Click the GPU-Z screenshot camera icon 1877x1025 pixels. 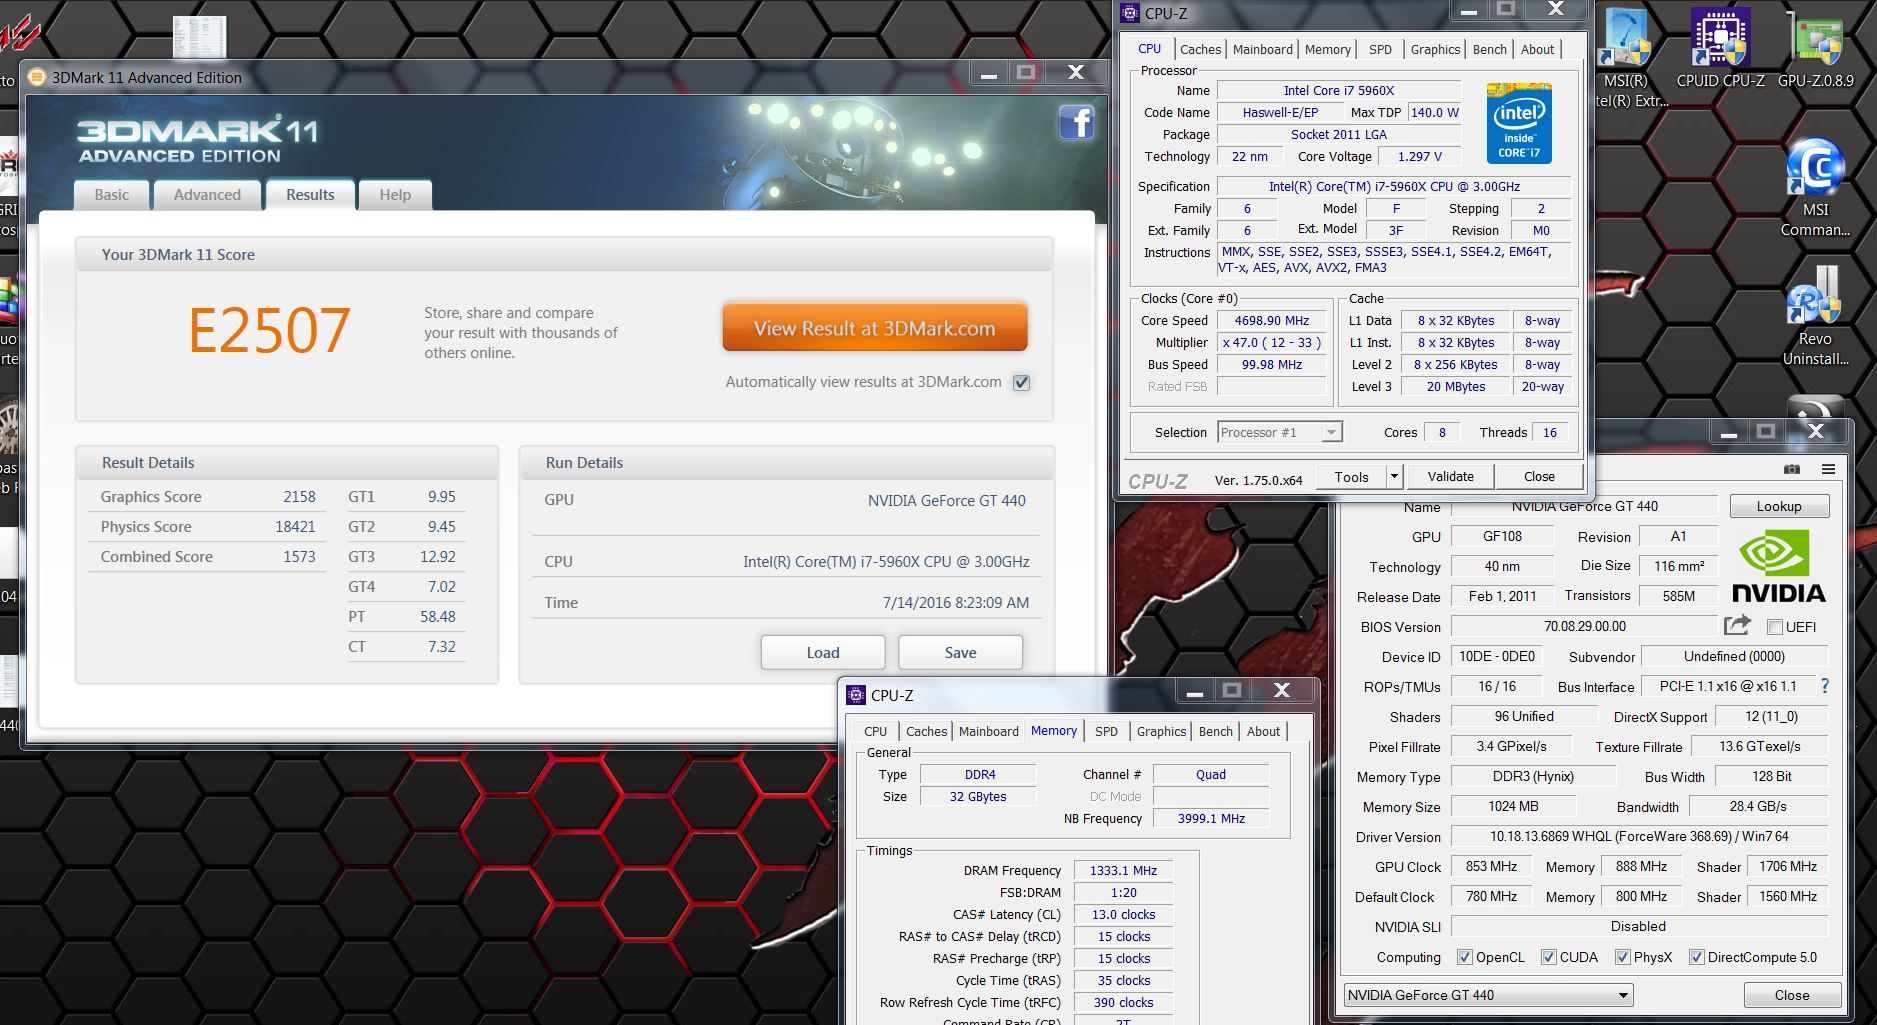tap(1792, 469)
